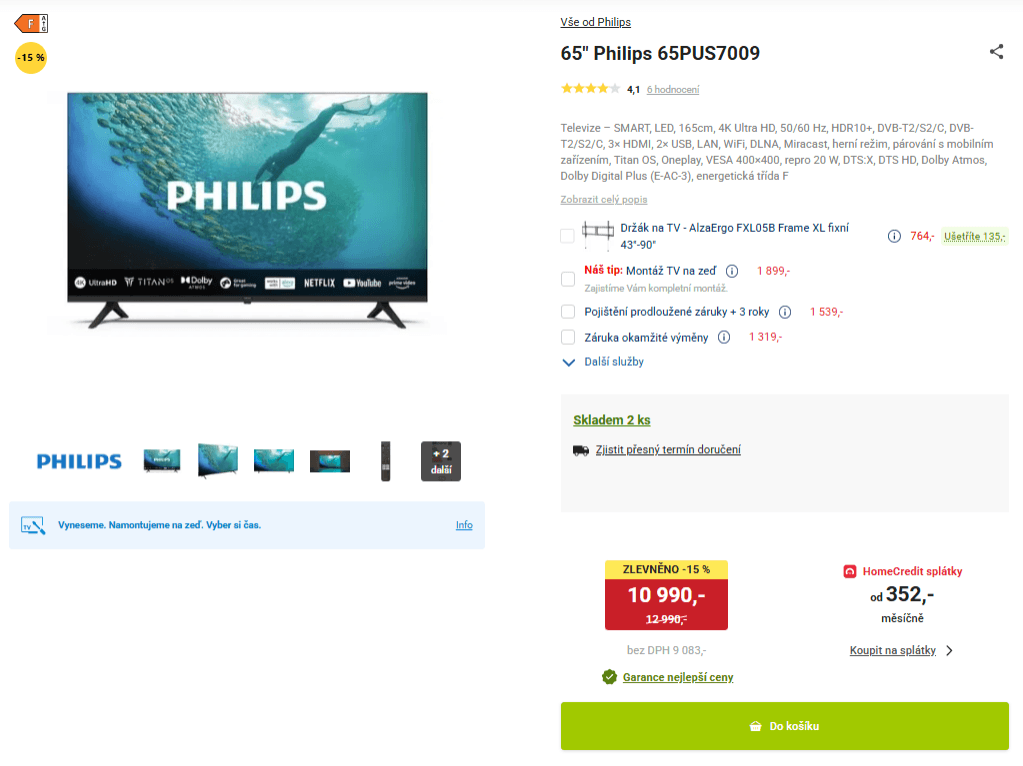Enable Pojištění prodloužené záruky + 3 roky checkbox
1023x766 pixels.
[568, 312]
